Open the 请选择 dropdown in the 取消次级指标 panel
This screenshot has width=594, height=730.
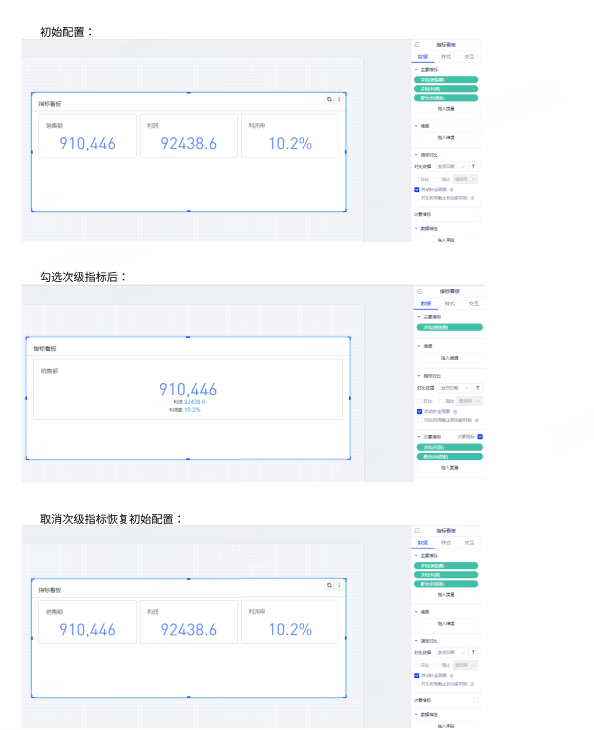tap(465, 665)
